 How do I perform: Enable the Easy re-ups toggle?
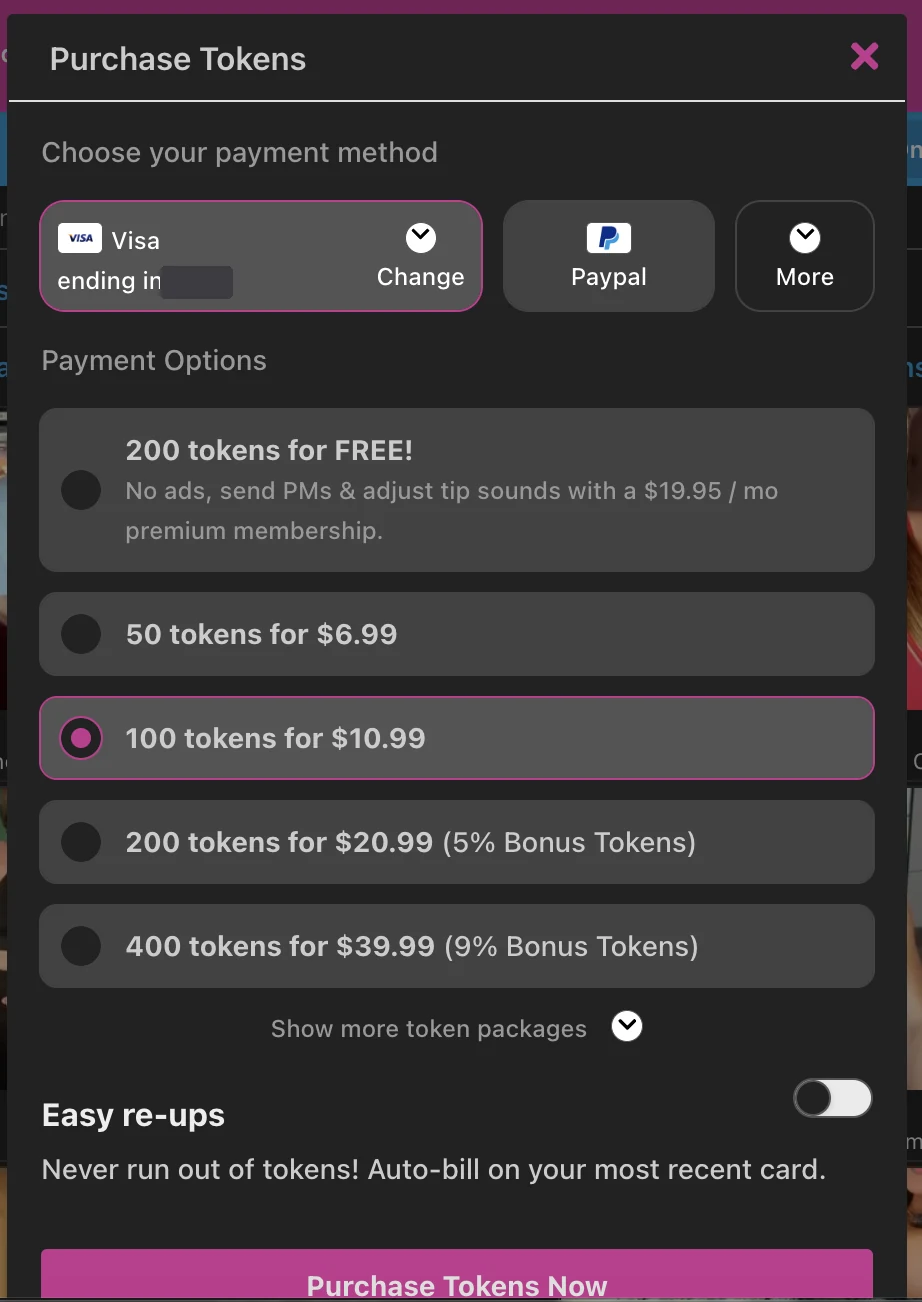[833, 1098]
